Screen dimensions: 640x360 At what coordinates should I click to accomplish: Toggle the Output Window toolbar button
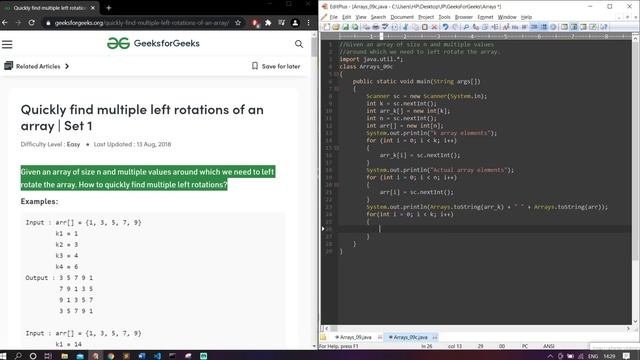click(x=583, y=27)
